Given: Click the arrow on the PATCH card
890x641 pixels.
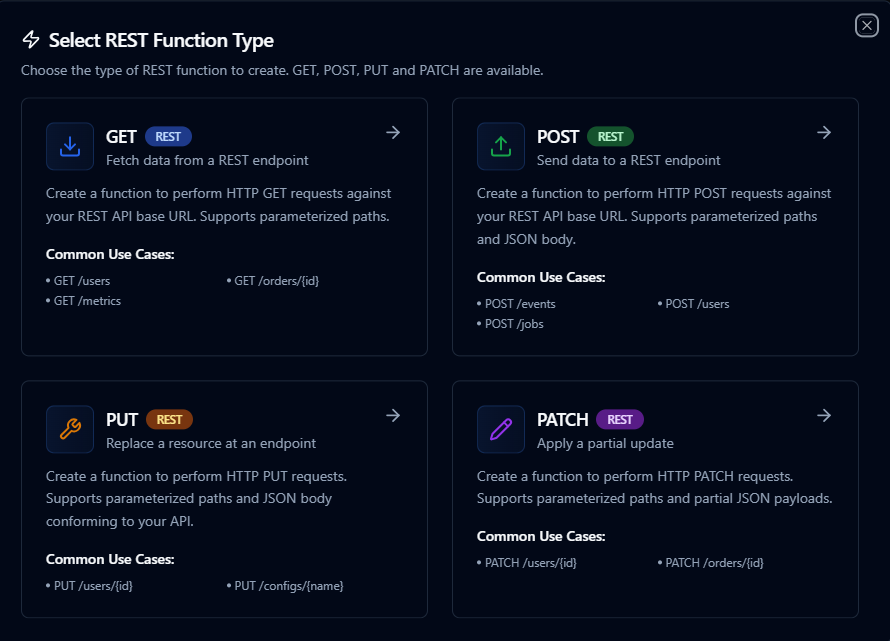Looking at the screenshot, I should pyautogui.click(x=823, y=415).
